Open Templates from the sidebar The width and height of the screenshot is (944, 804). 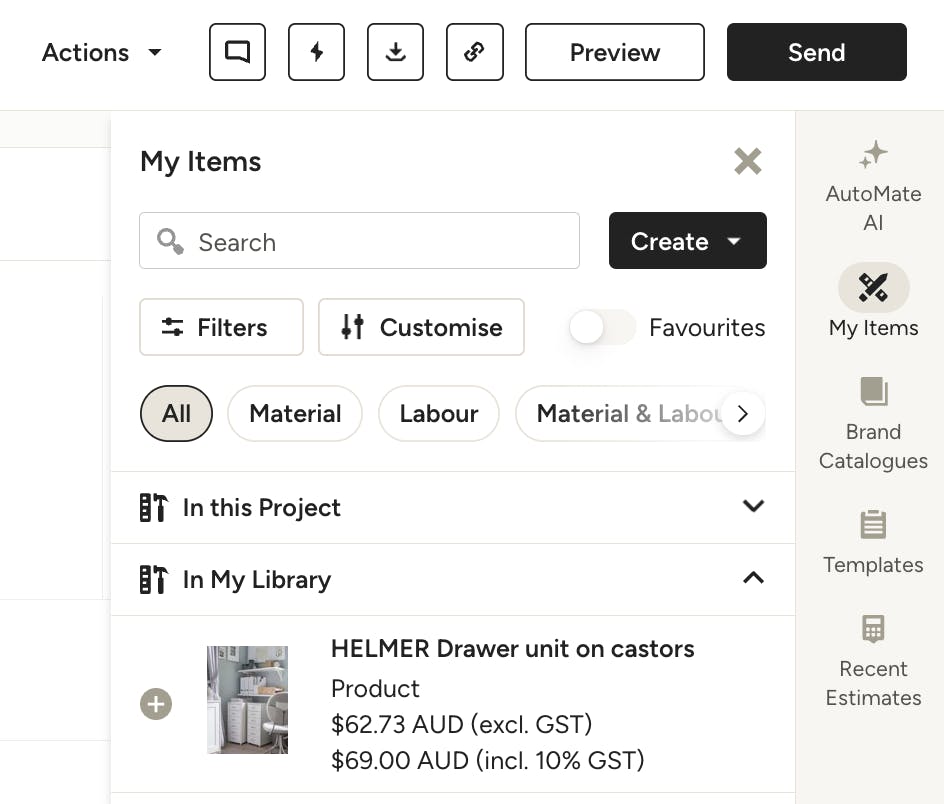[x=873, y=542]
